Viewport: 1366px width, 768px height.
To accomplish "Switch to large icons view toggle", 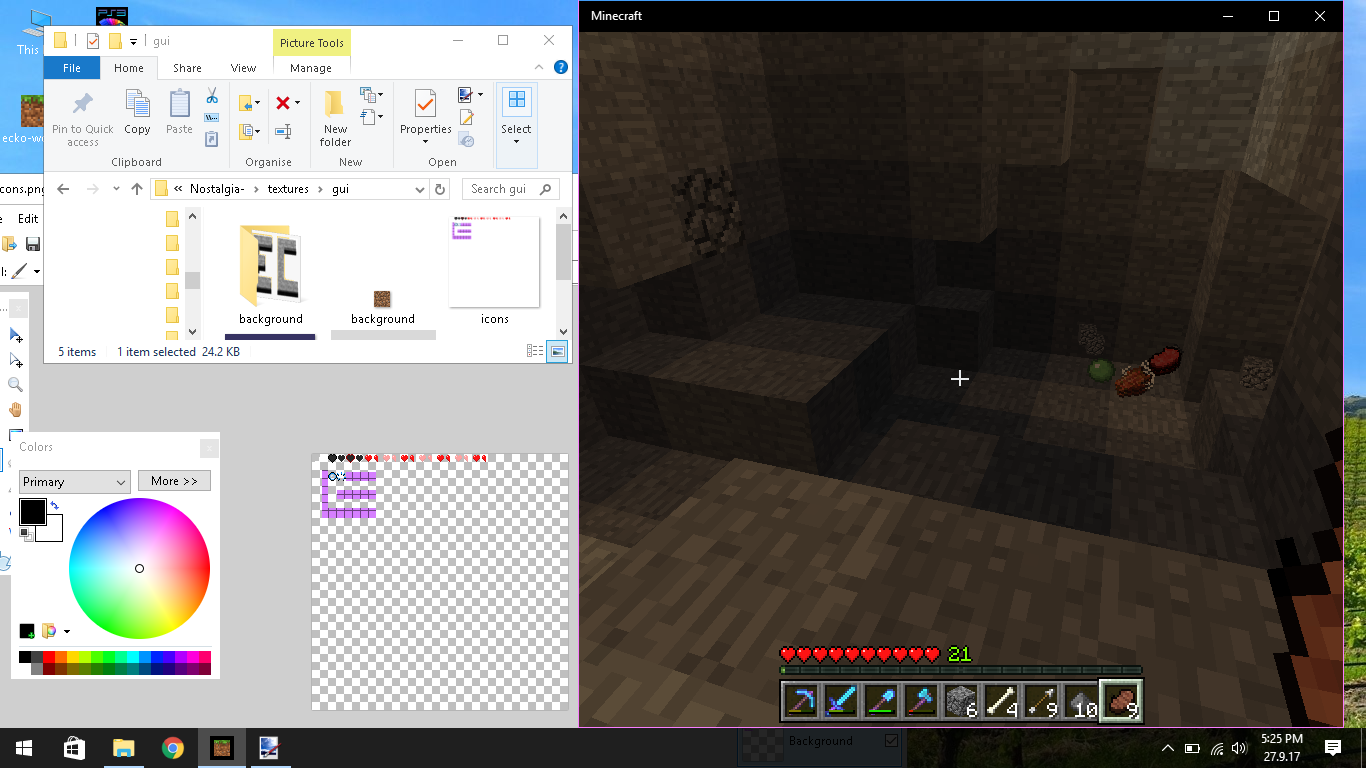I will pos(557,351).
